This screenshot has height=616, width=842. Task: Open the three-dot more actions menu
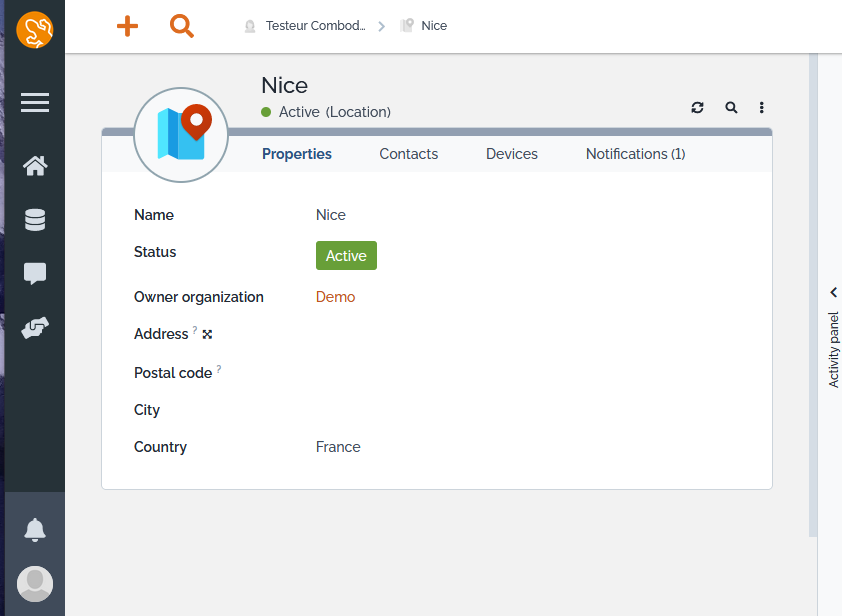click(762, 108)
